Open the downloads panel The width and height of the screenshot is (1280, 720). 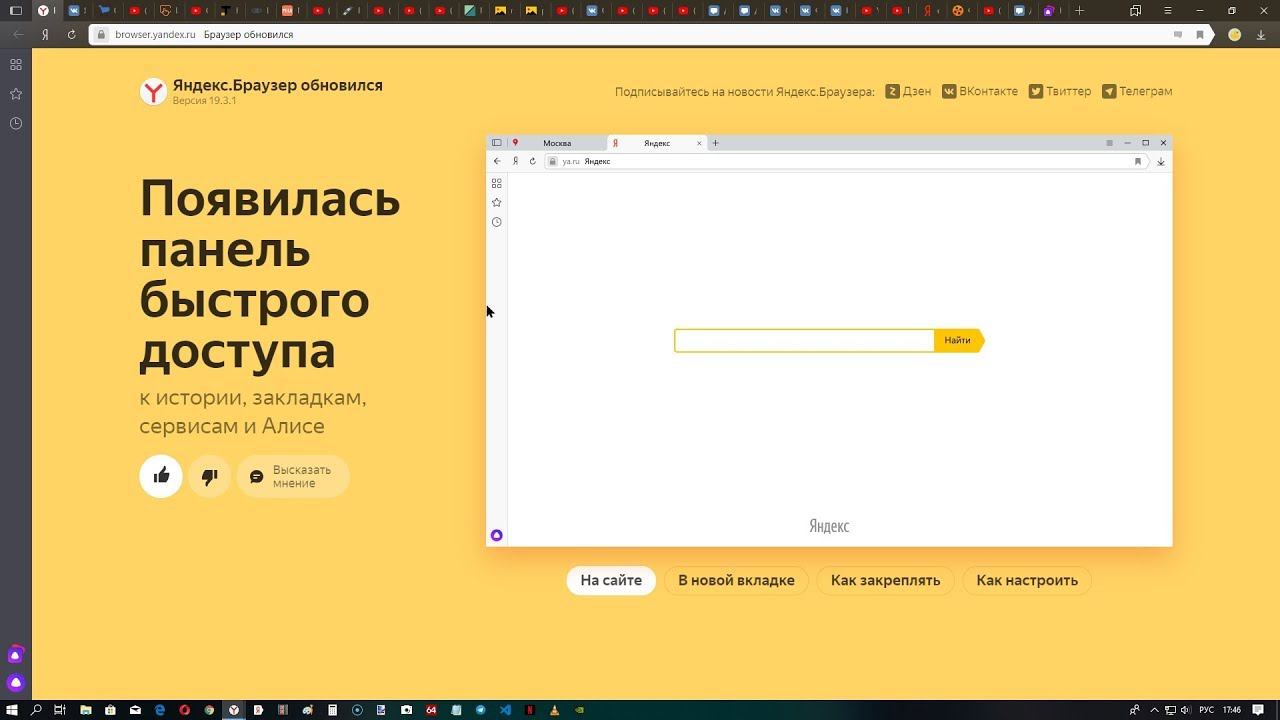(x=1262, y=34)
